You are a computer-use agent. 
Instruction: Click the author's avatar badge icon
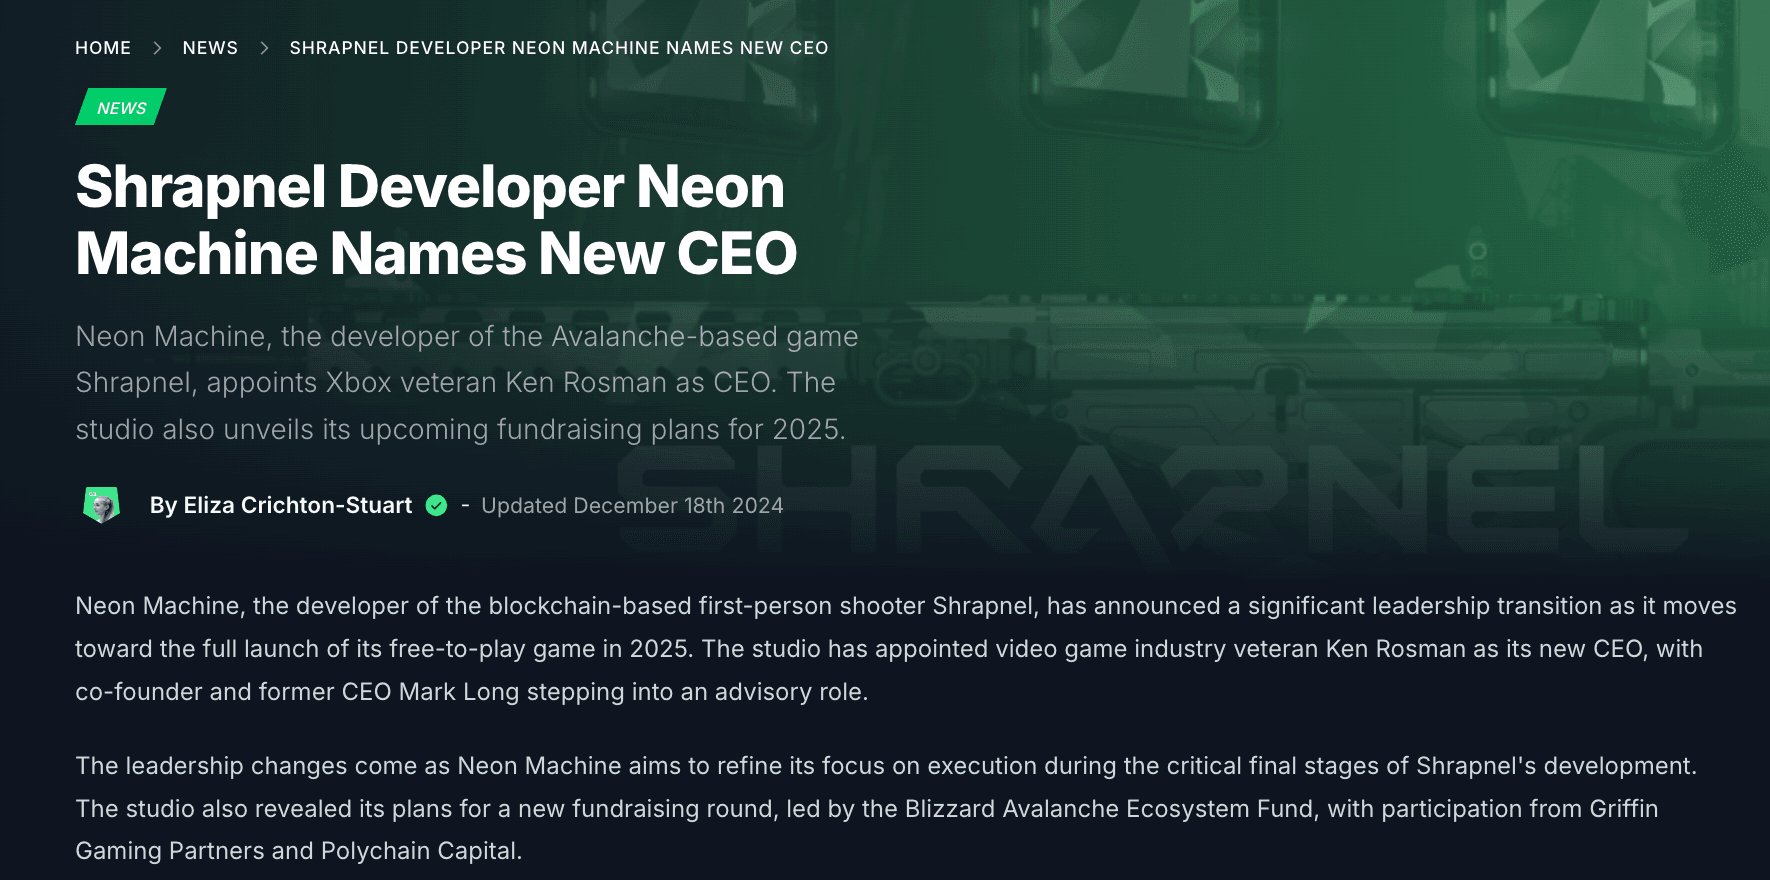point(100,504)
